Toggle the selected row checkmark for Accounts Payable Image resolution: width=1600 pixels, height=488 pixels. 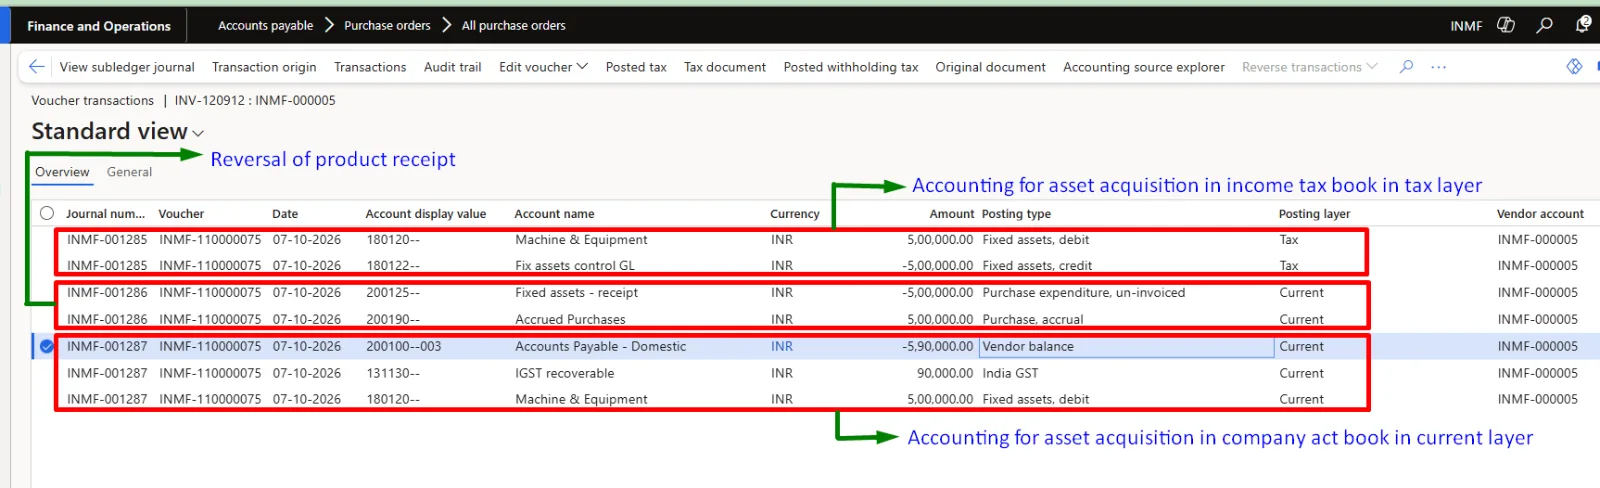pos(47,346)
